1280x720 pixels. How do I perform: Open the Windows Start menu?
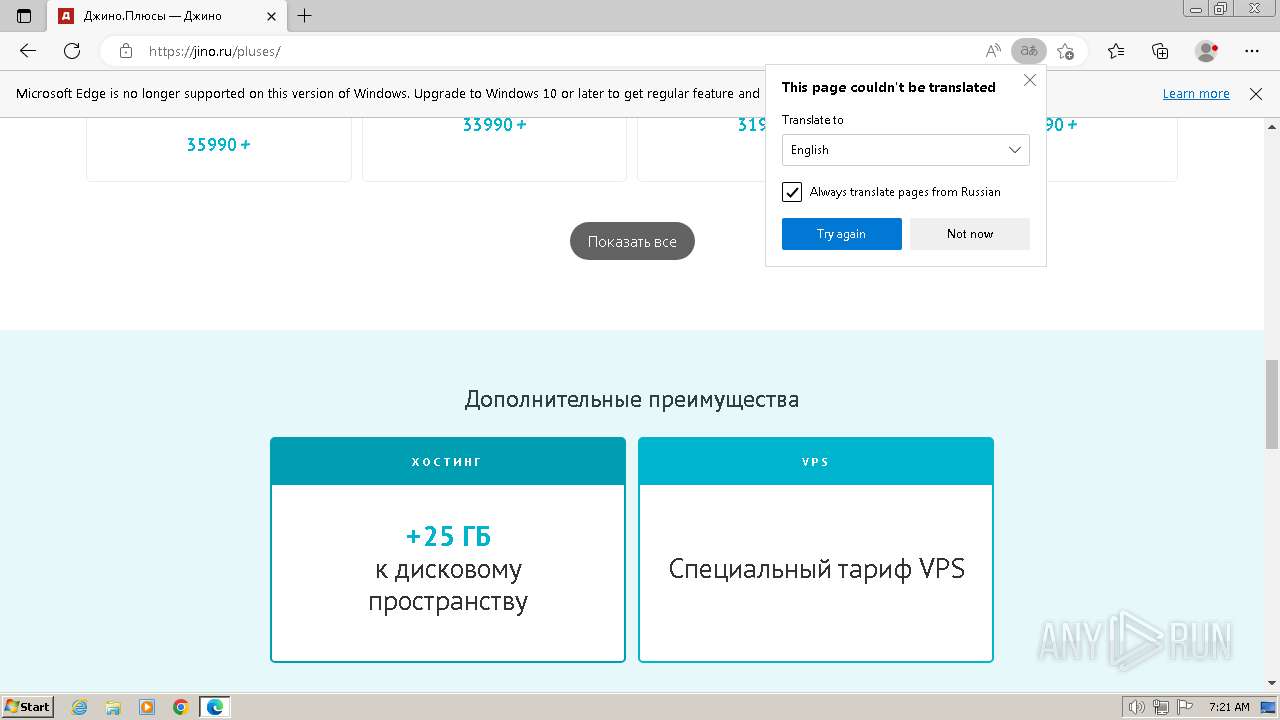tap(27, 706)
